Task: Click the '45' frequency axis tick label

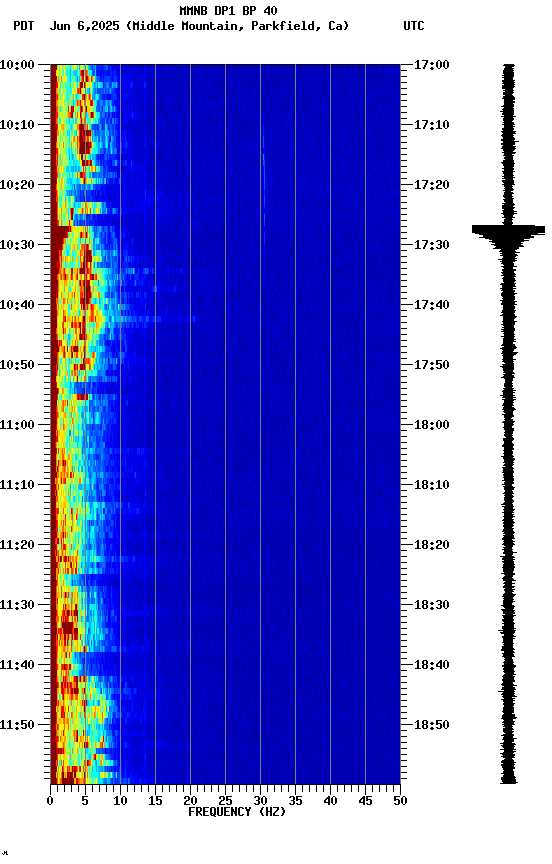Action: [x=365, y=801]
